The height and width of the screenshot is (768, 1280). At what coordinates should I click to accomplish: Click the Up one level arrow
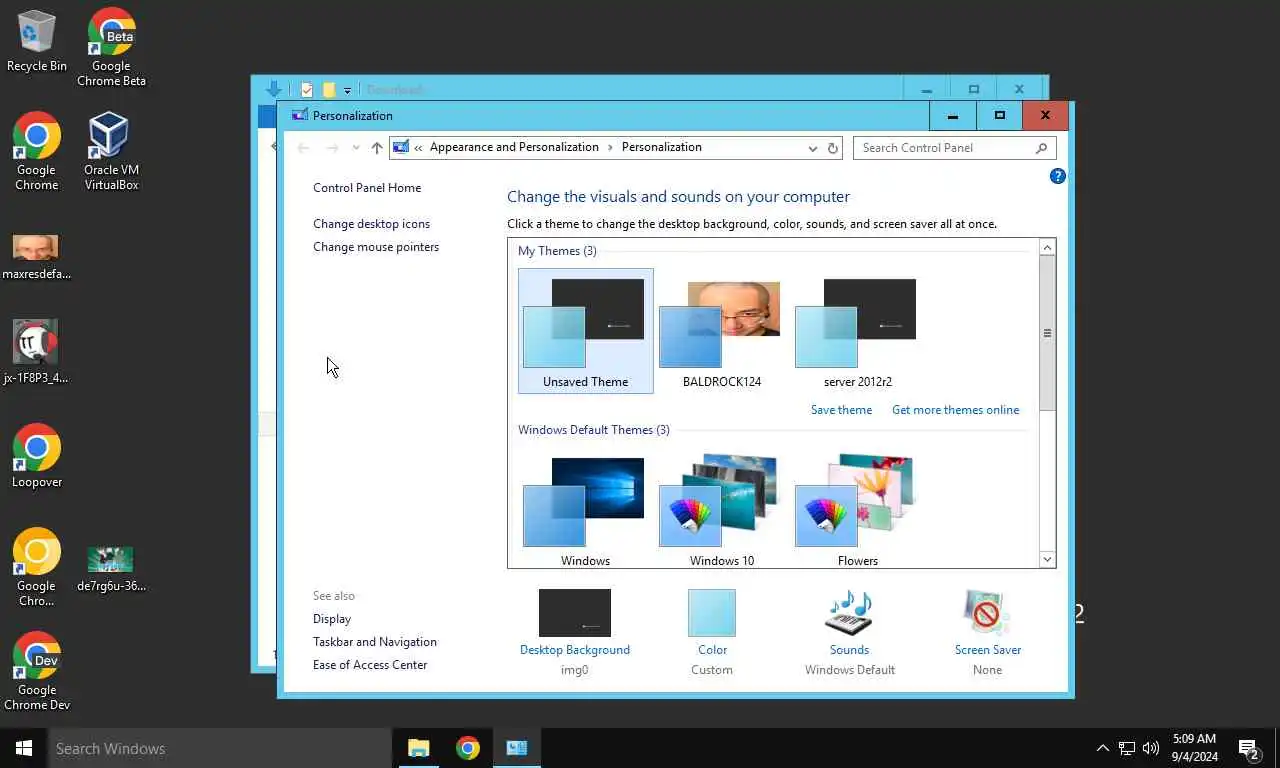[x=377, y=148]
